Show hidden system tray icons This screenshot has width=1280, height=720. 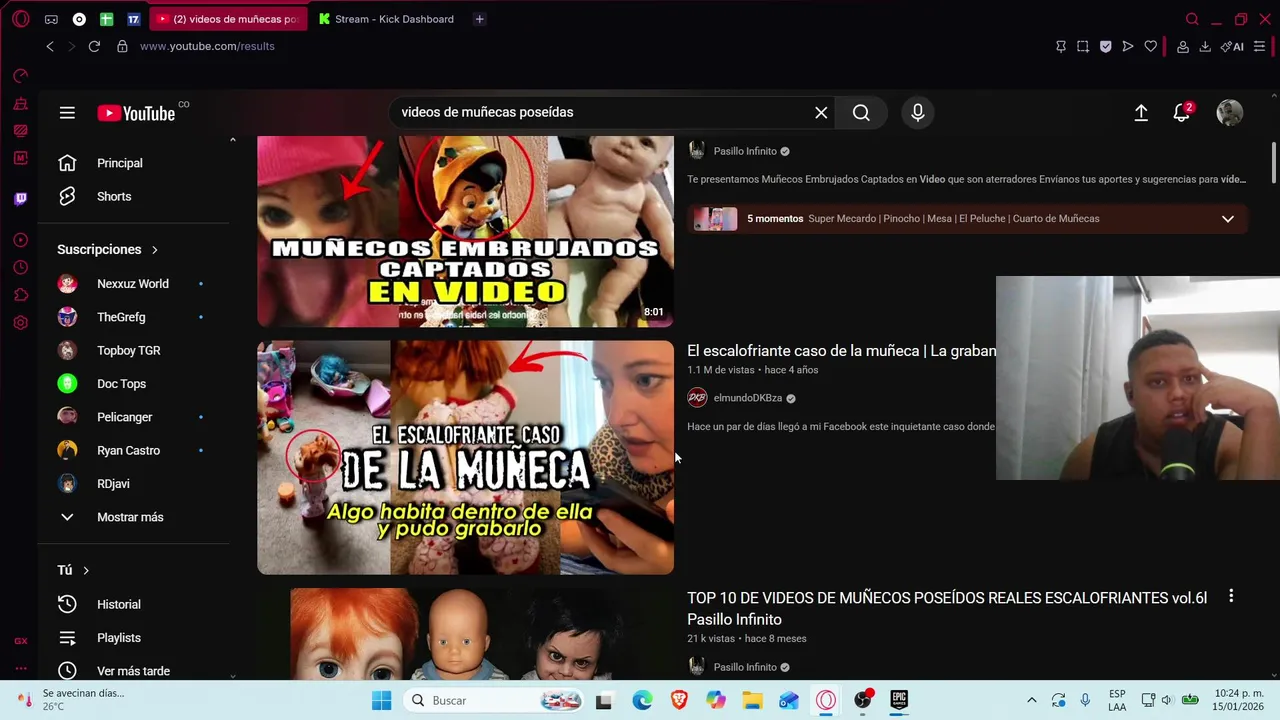[x=1031, y=700]
